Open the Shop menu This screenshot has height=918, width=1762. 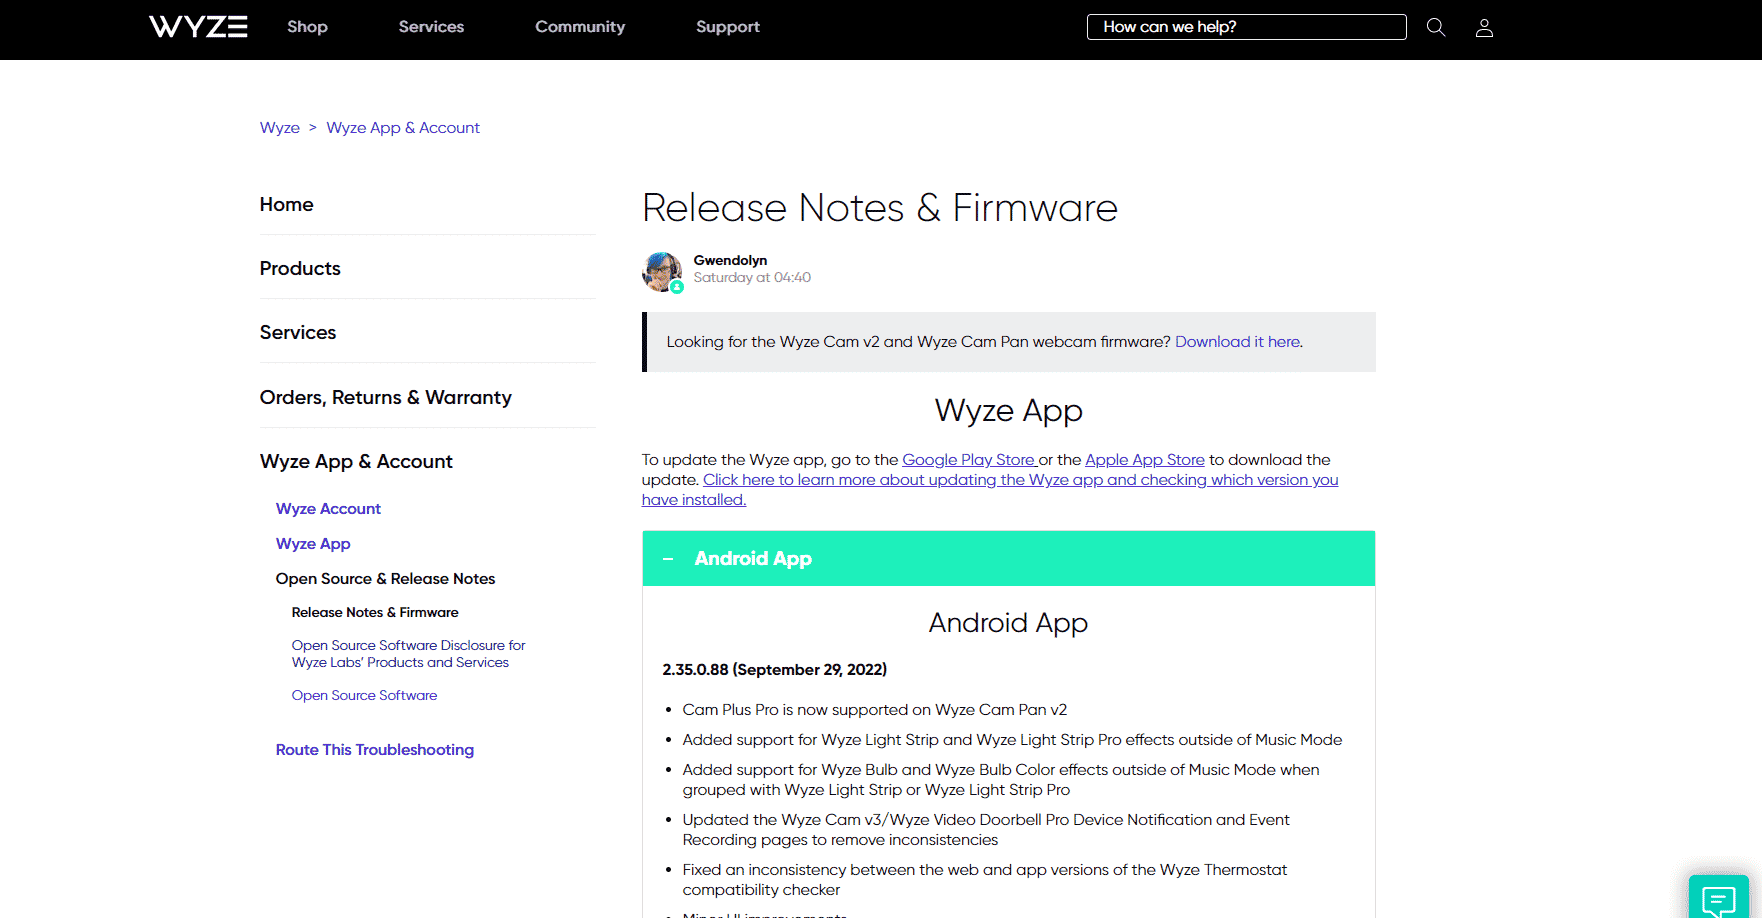pos(307,27)
